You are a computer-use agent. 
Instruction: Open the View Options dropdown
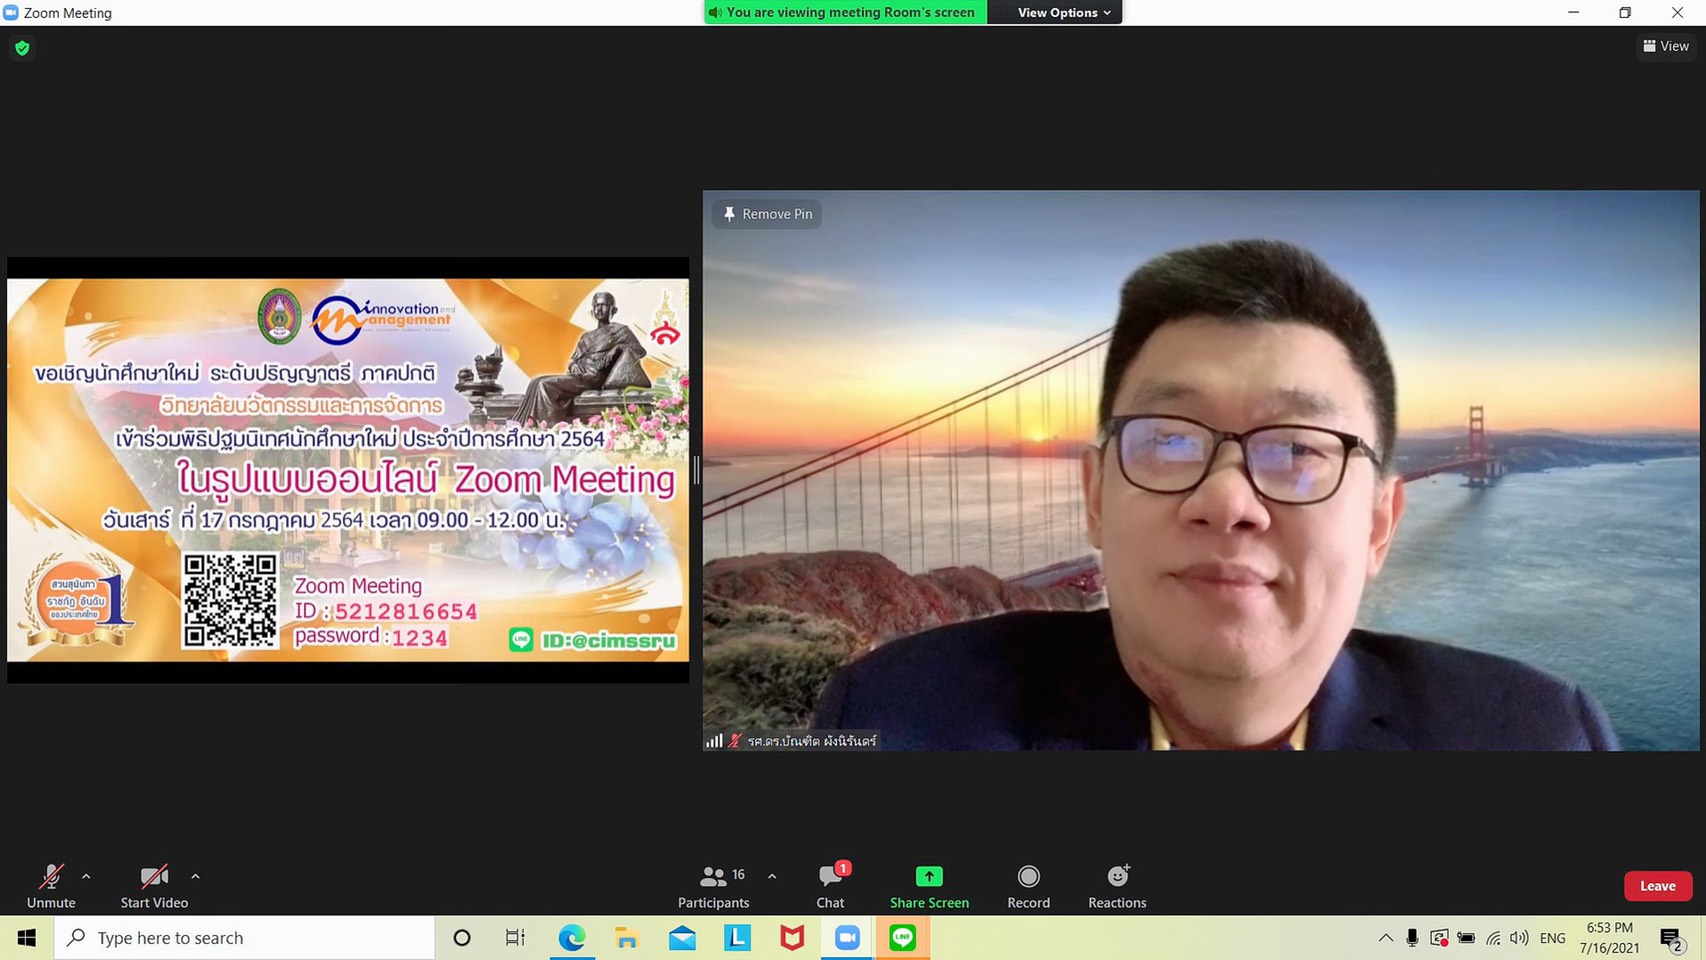pyautogui.click(x=1063, y=12)
